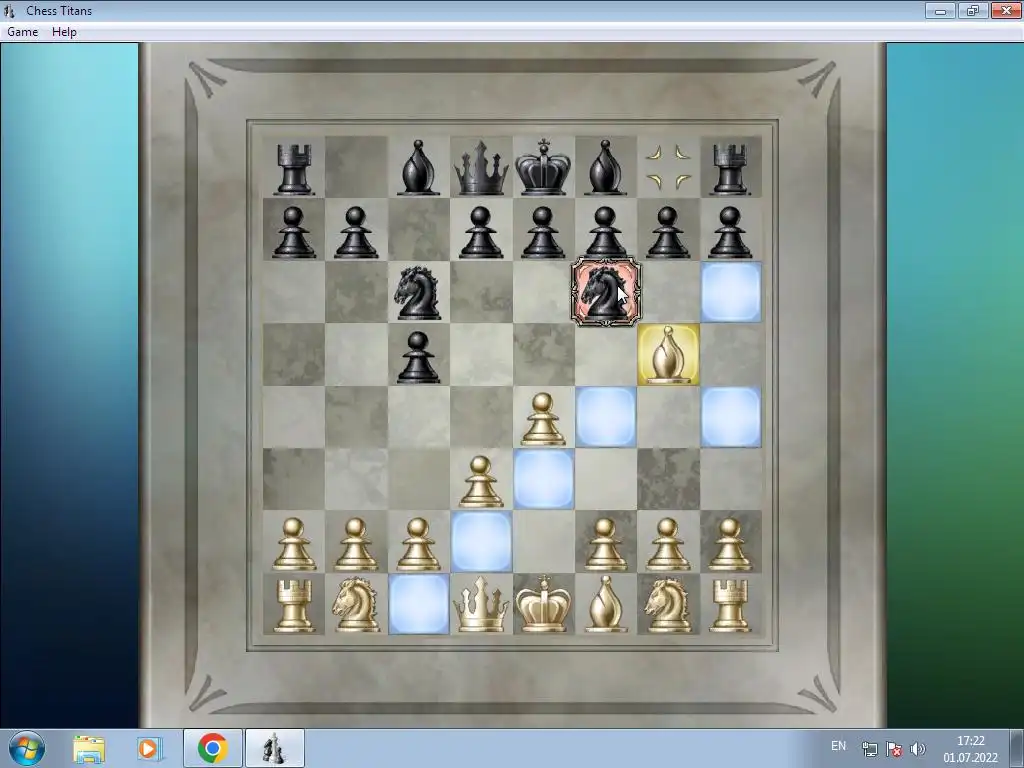1024x768 pixels.
Task: Move the bishop to highlighted square h4
Action: [731, 417]
